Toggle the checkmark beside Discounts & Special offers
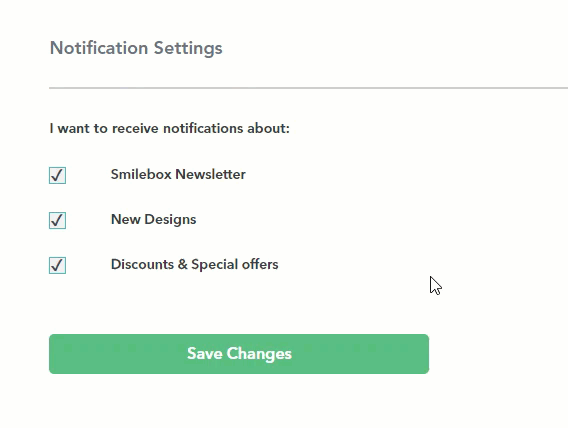Viewport: 568px width, 428px height. [x=57, y=265]
